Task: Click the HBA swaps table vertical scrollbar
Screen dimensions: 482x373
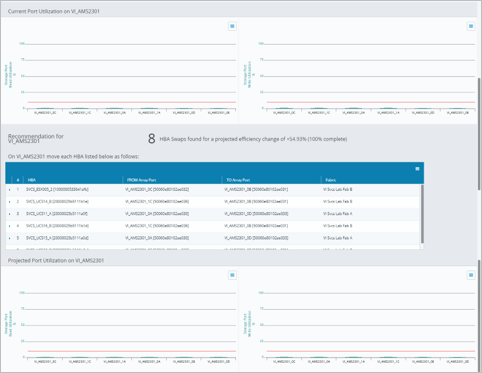Action: [x=422, y=214]
